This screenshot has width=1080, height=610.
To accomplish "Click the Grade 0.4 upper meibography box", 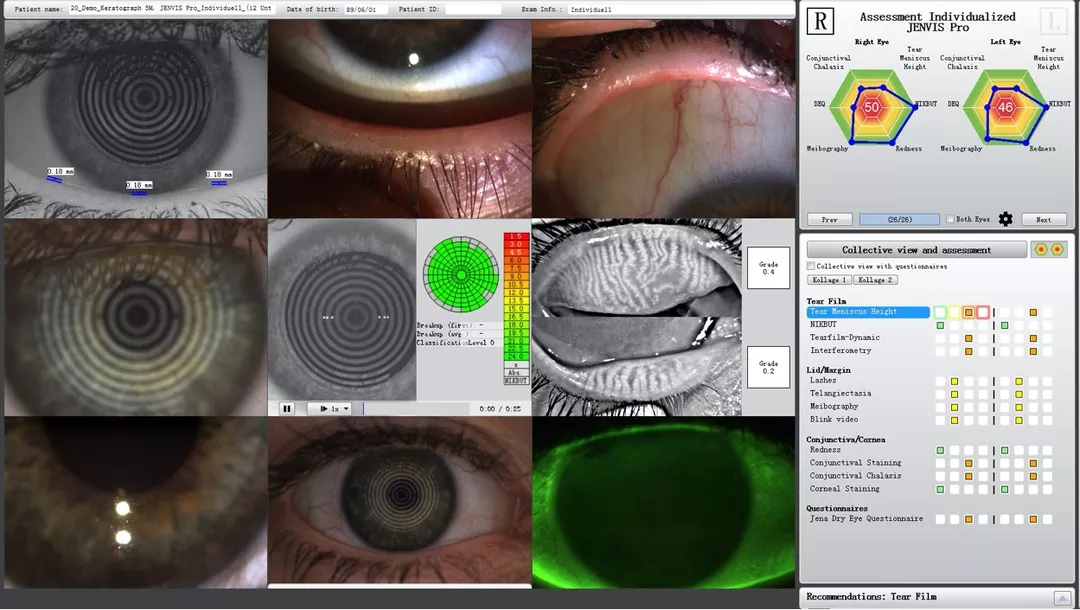I will pos(768,267).
